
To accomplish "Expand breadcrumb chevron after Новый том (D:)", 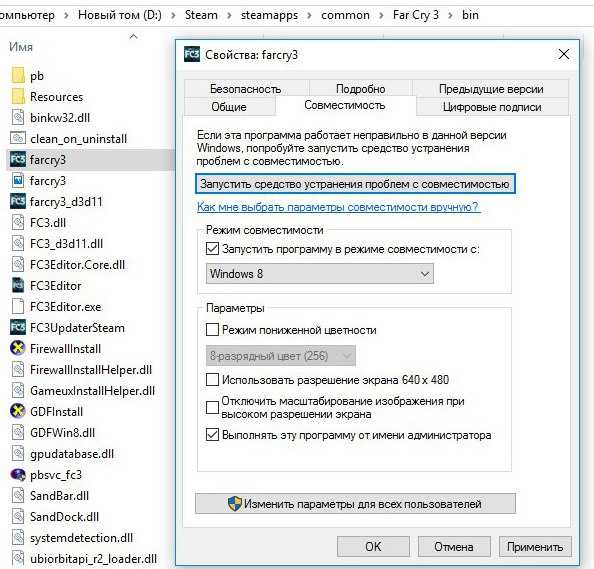I will pyautogui.click(x=173, y=16).
